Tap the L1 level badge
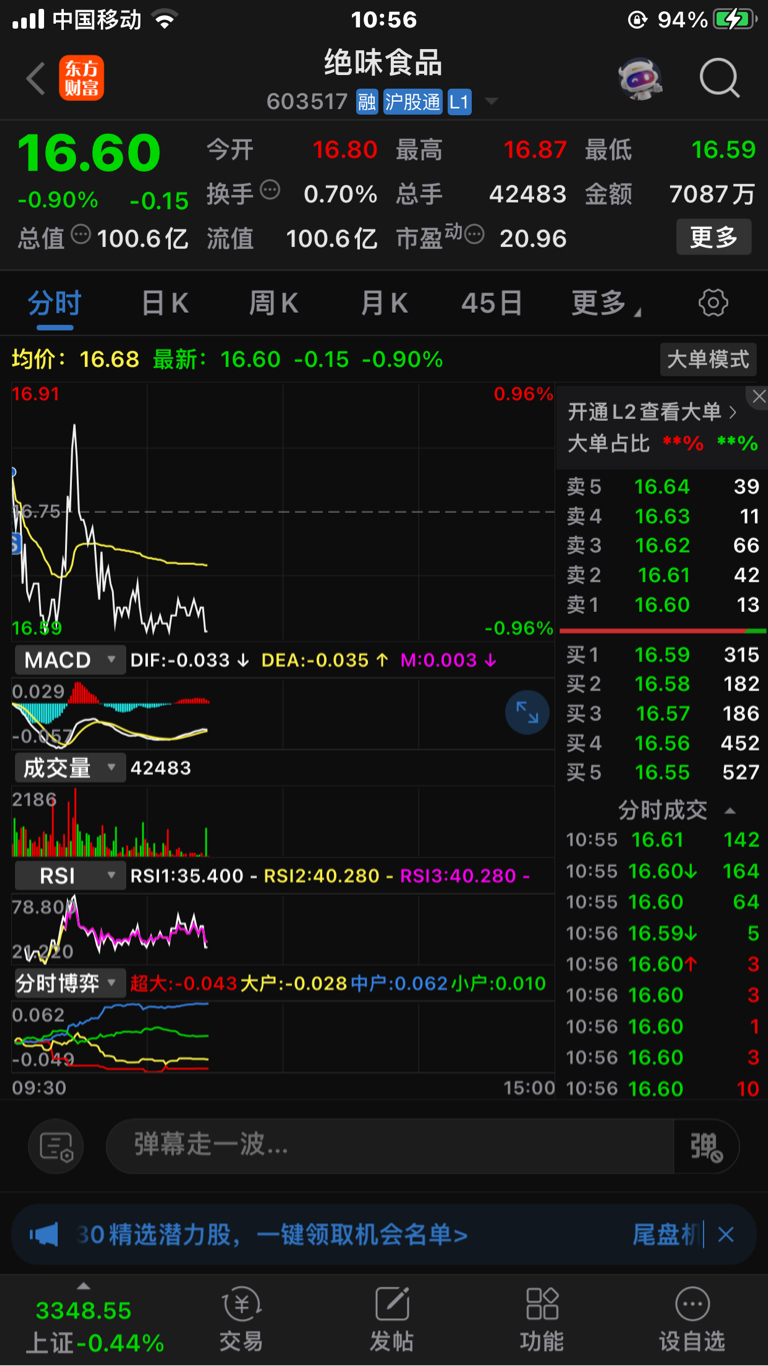This screenshot has width=768, height=1366. click(459, 102)
